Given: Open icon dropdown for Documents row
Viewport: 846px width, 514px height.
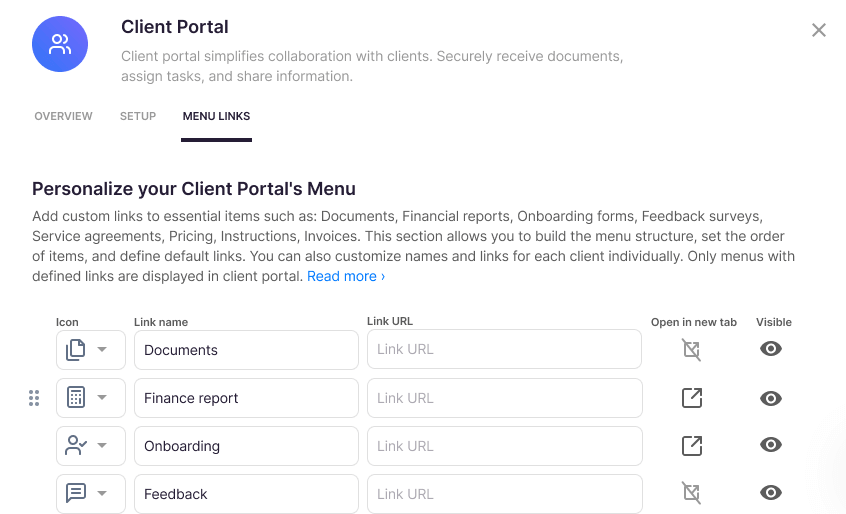Looking at the screenshot, I should pyautogui.click(x=90, y=350).
